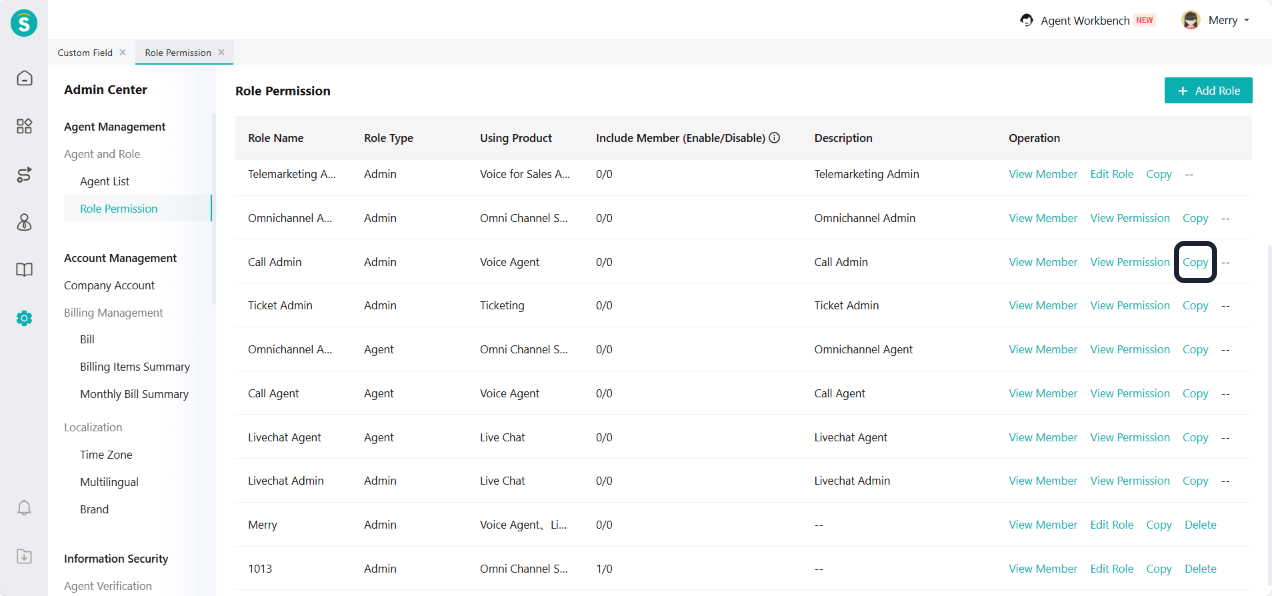The height and width of the screenshot is (596, 1272).
Task: Click the info icon beside Include Member header
Action: (774, 138)
